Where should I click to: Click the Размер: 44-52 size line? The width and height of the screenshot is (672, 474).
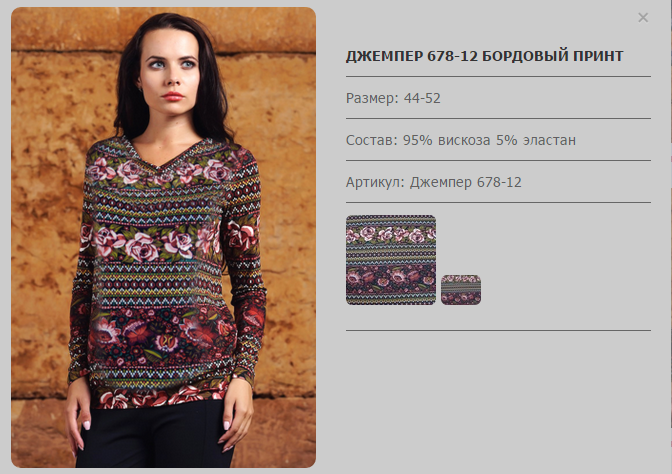click(x=393, y=98)
